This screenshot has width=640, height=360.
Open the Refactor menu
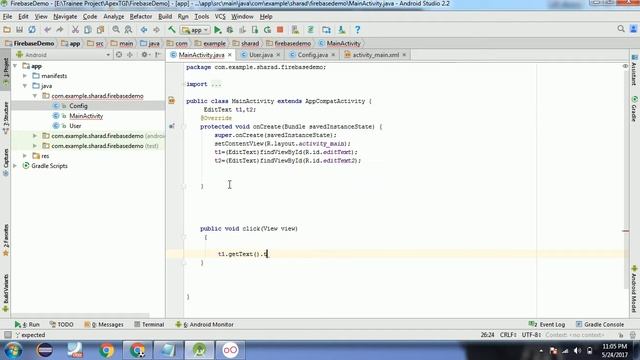(141, 17)
